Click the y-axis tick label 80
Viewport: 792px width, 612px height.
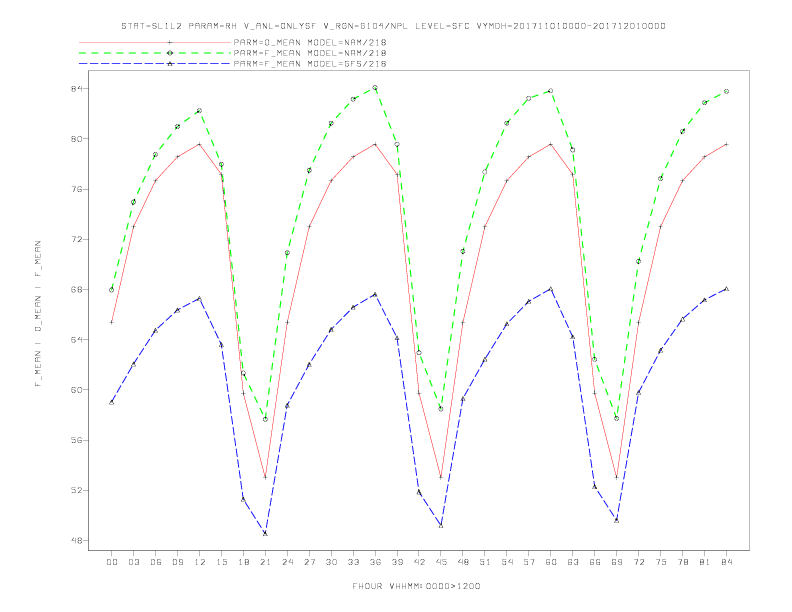click(76, 139)
